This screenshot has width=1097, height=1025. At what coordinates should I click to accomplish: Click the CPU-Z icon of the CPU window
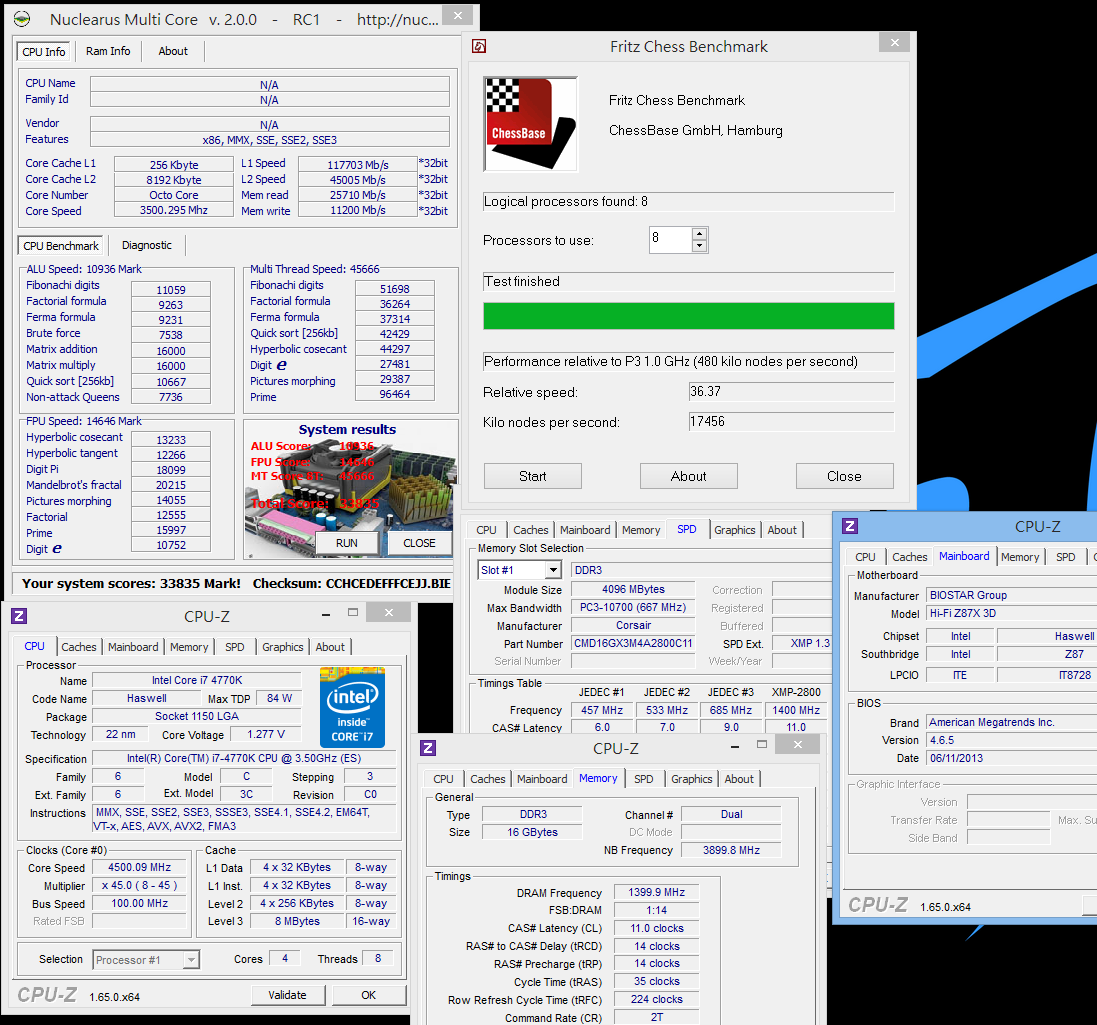pyautogui.click(x=19, y=616)
